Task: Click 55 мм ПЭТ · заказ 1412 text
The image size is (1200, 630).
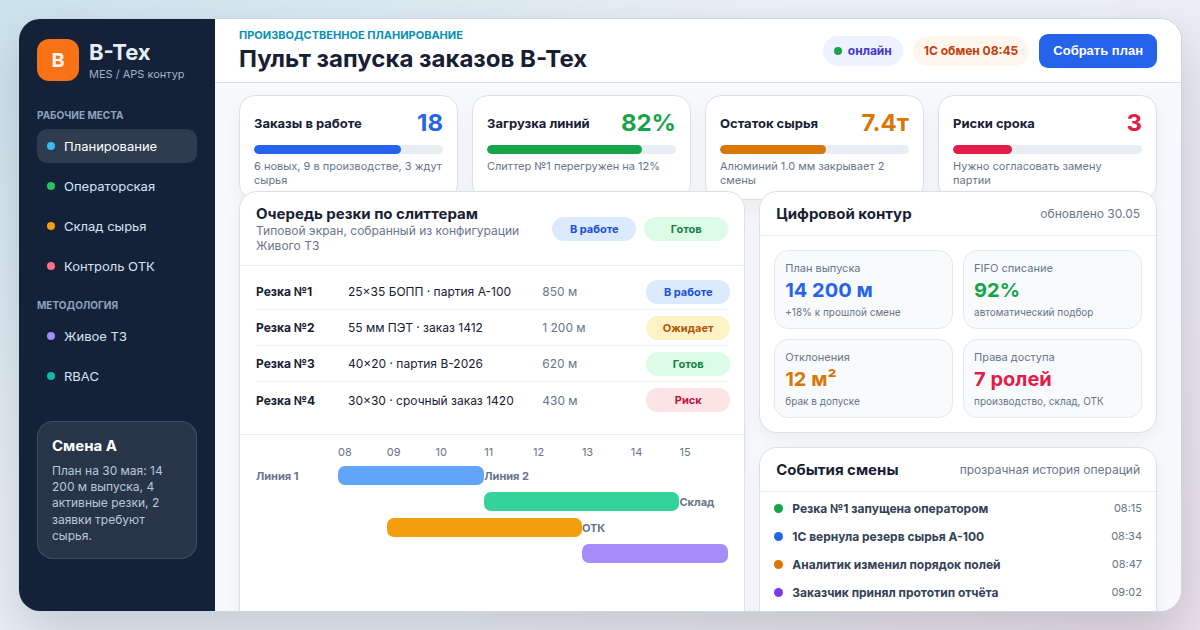Action: [415, 328]
